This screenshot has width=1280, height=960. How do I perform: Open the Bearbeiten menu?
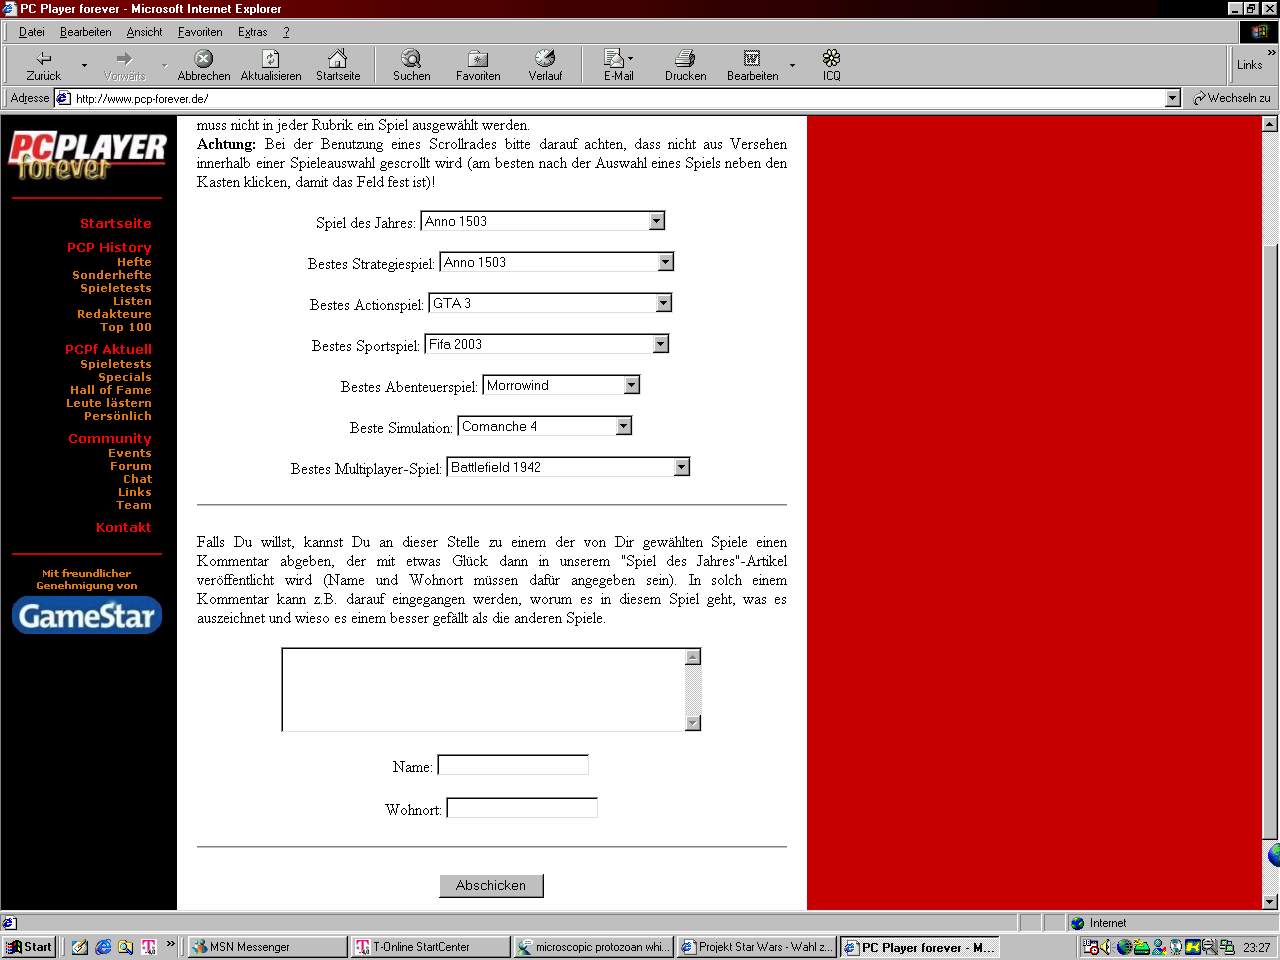click(x=85, y=32)
